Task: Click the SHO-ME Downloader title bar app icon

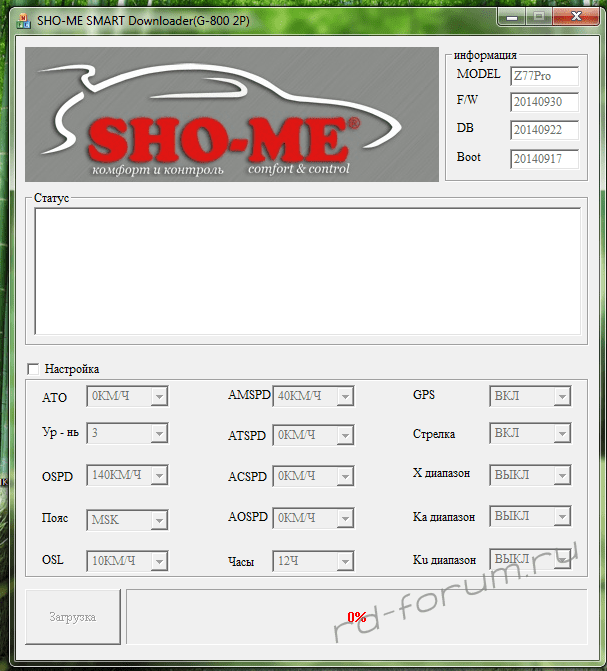Action: click(23, 21)
